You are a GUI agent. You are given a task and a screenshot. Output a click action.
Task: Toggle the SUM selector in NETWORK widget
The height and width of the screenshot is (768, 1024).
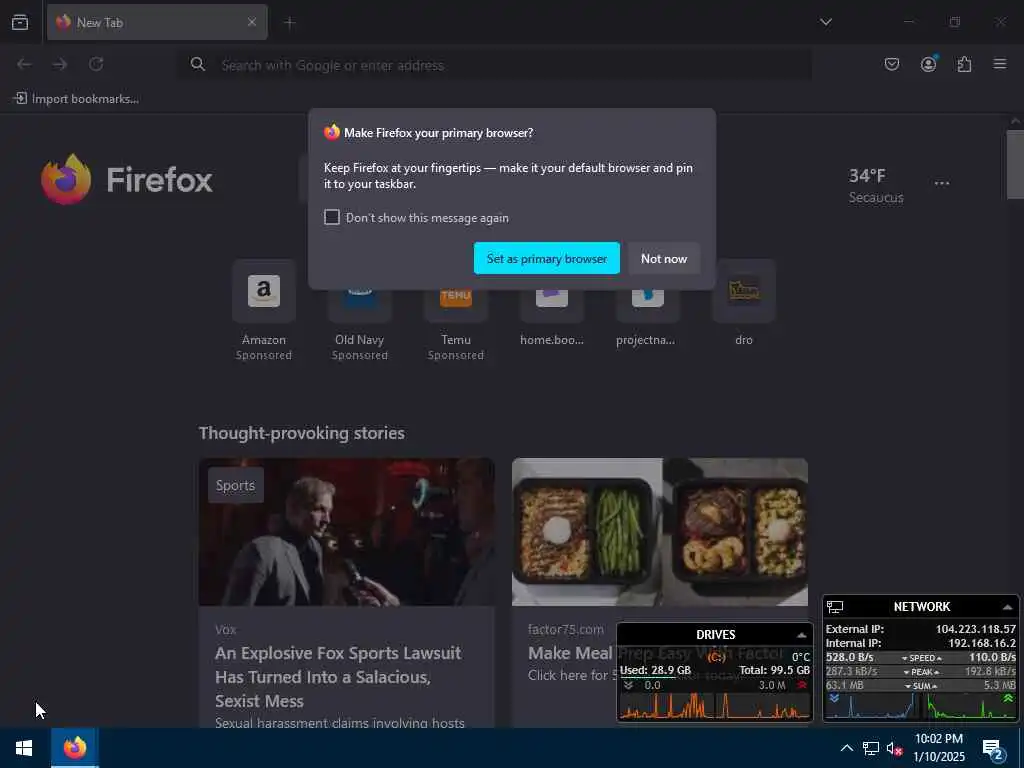921,686
